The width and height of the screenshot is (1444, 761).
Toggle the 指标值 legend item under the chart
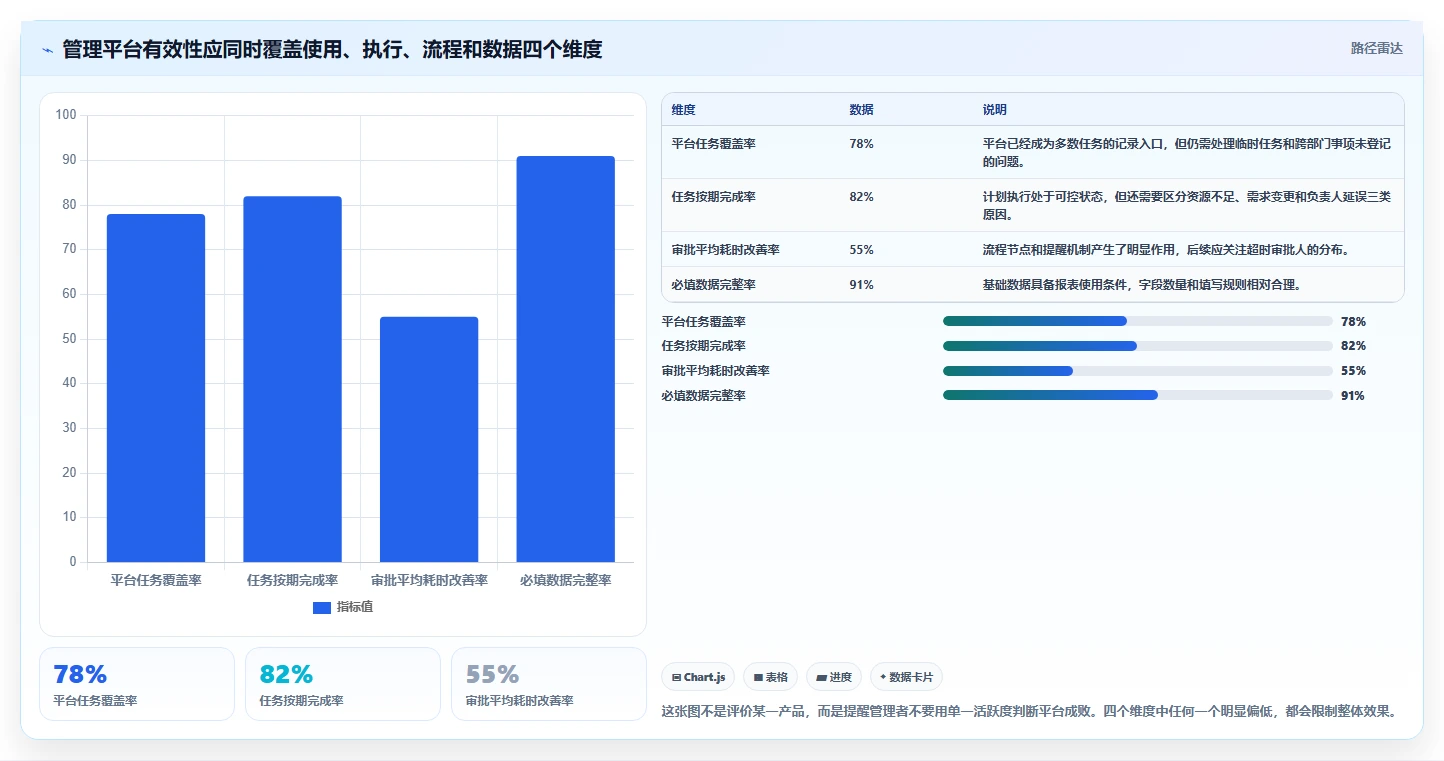(343, 607)
